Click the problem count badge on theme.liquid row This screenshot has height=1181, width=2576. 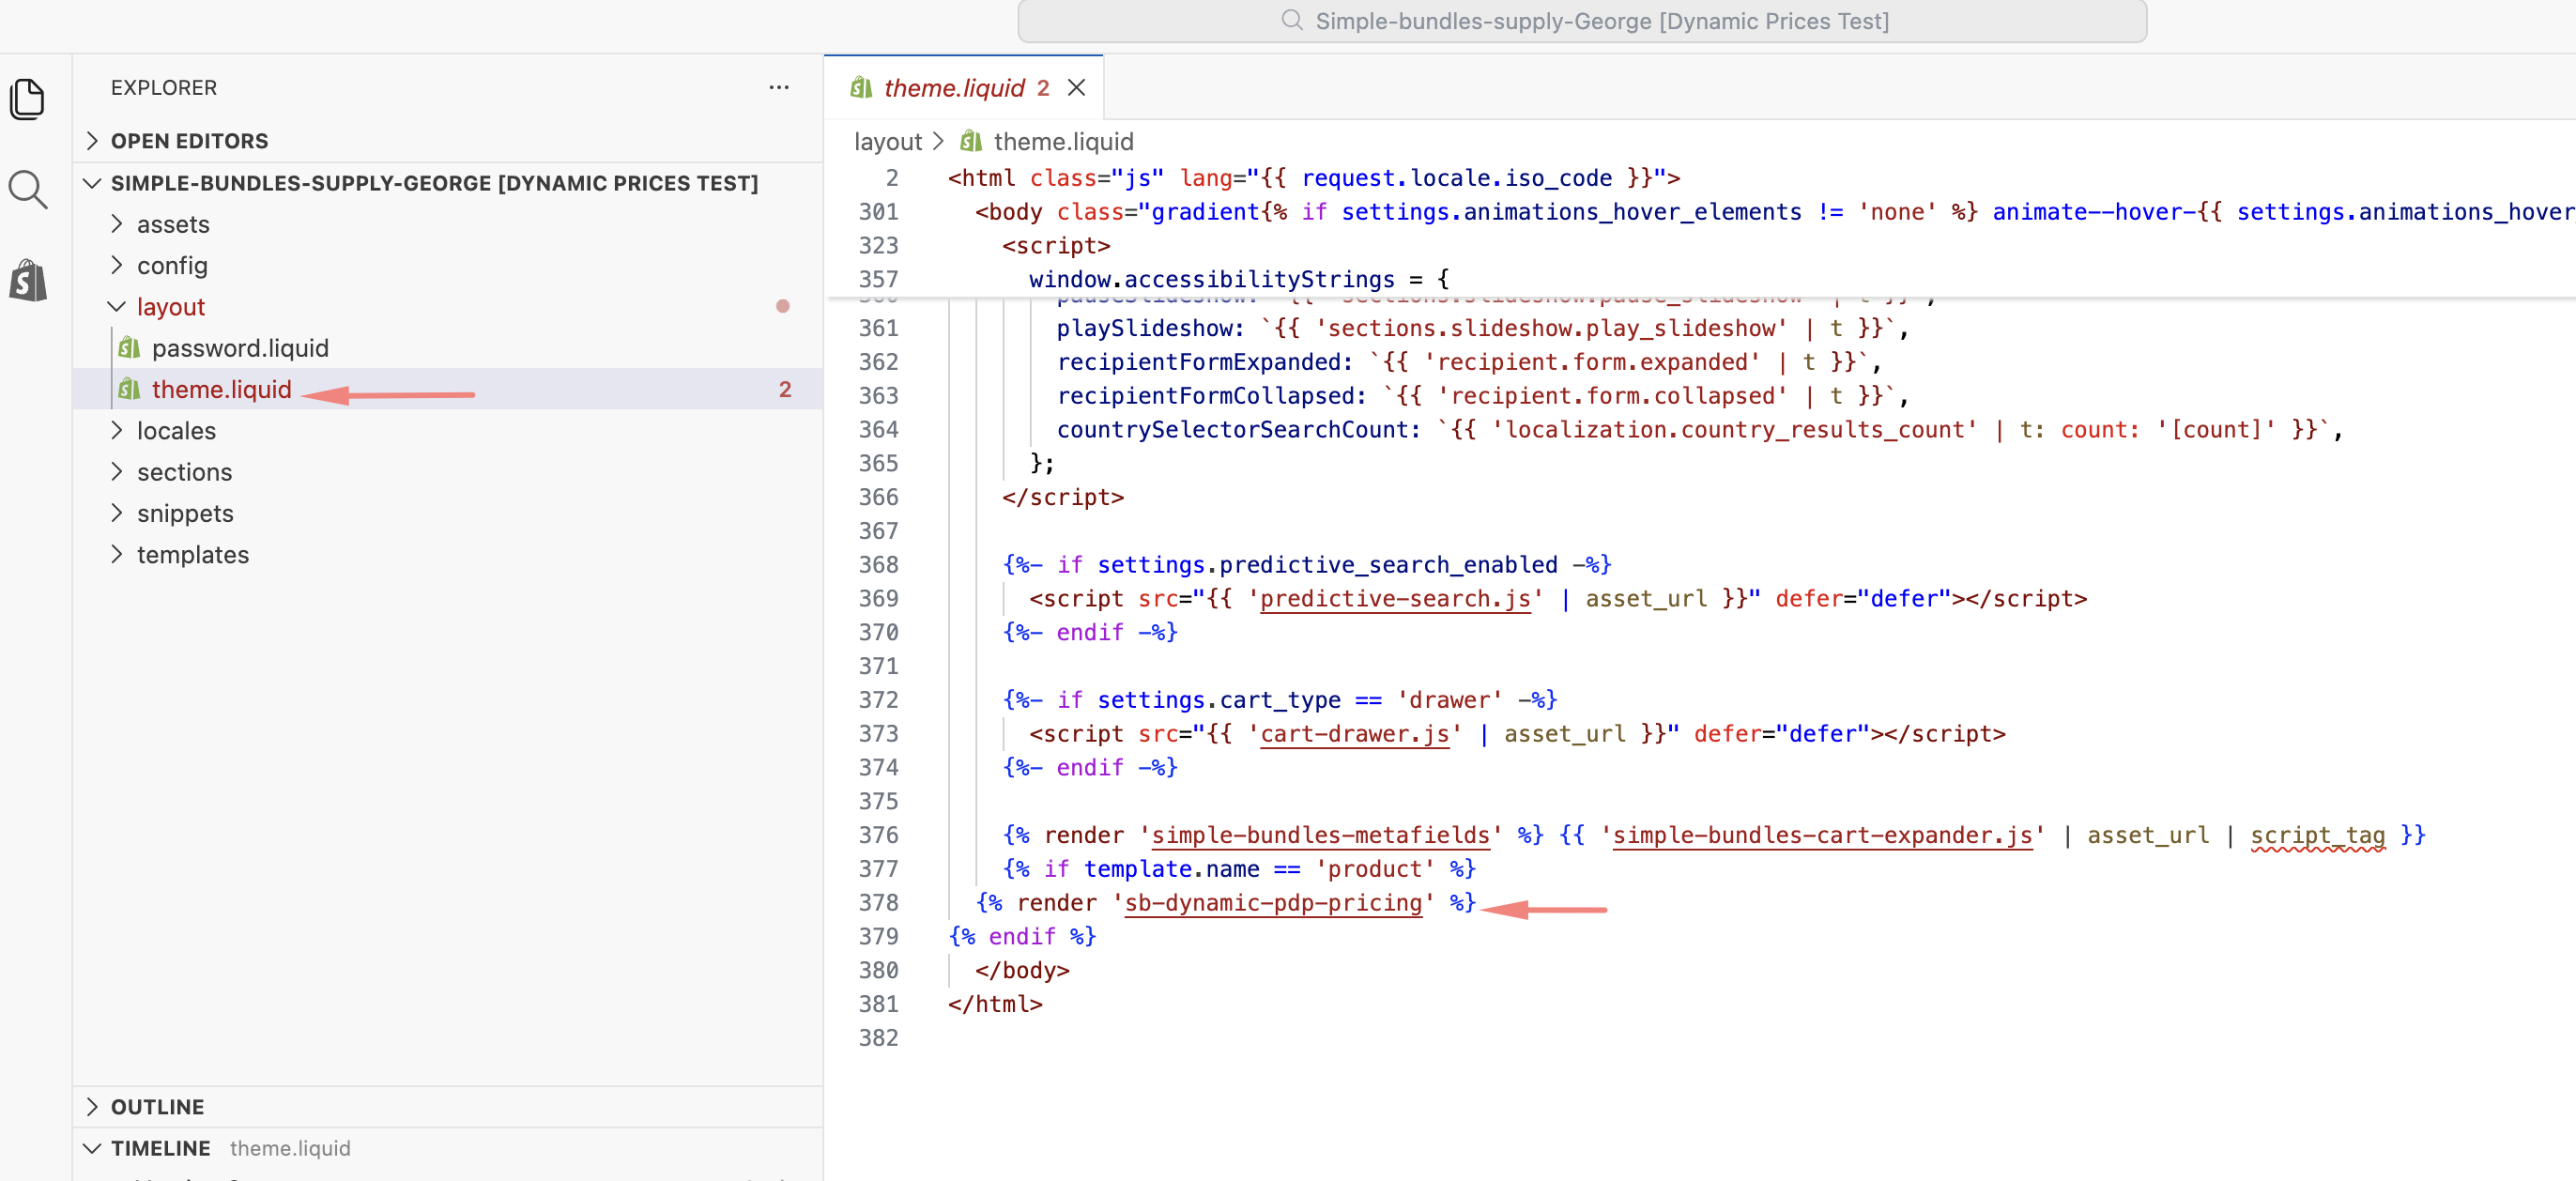point(785,390)
